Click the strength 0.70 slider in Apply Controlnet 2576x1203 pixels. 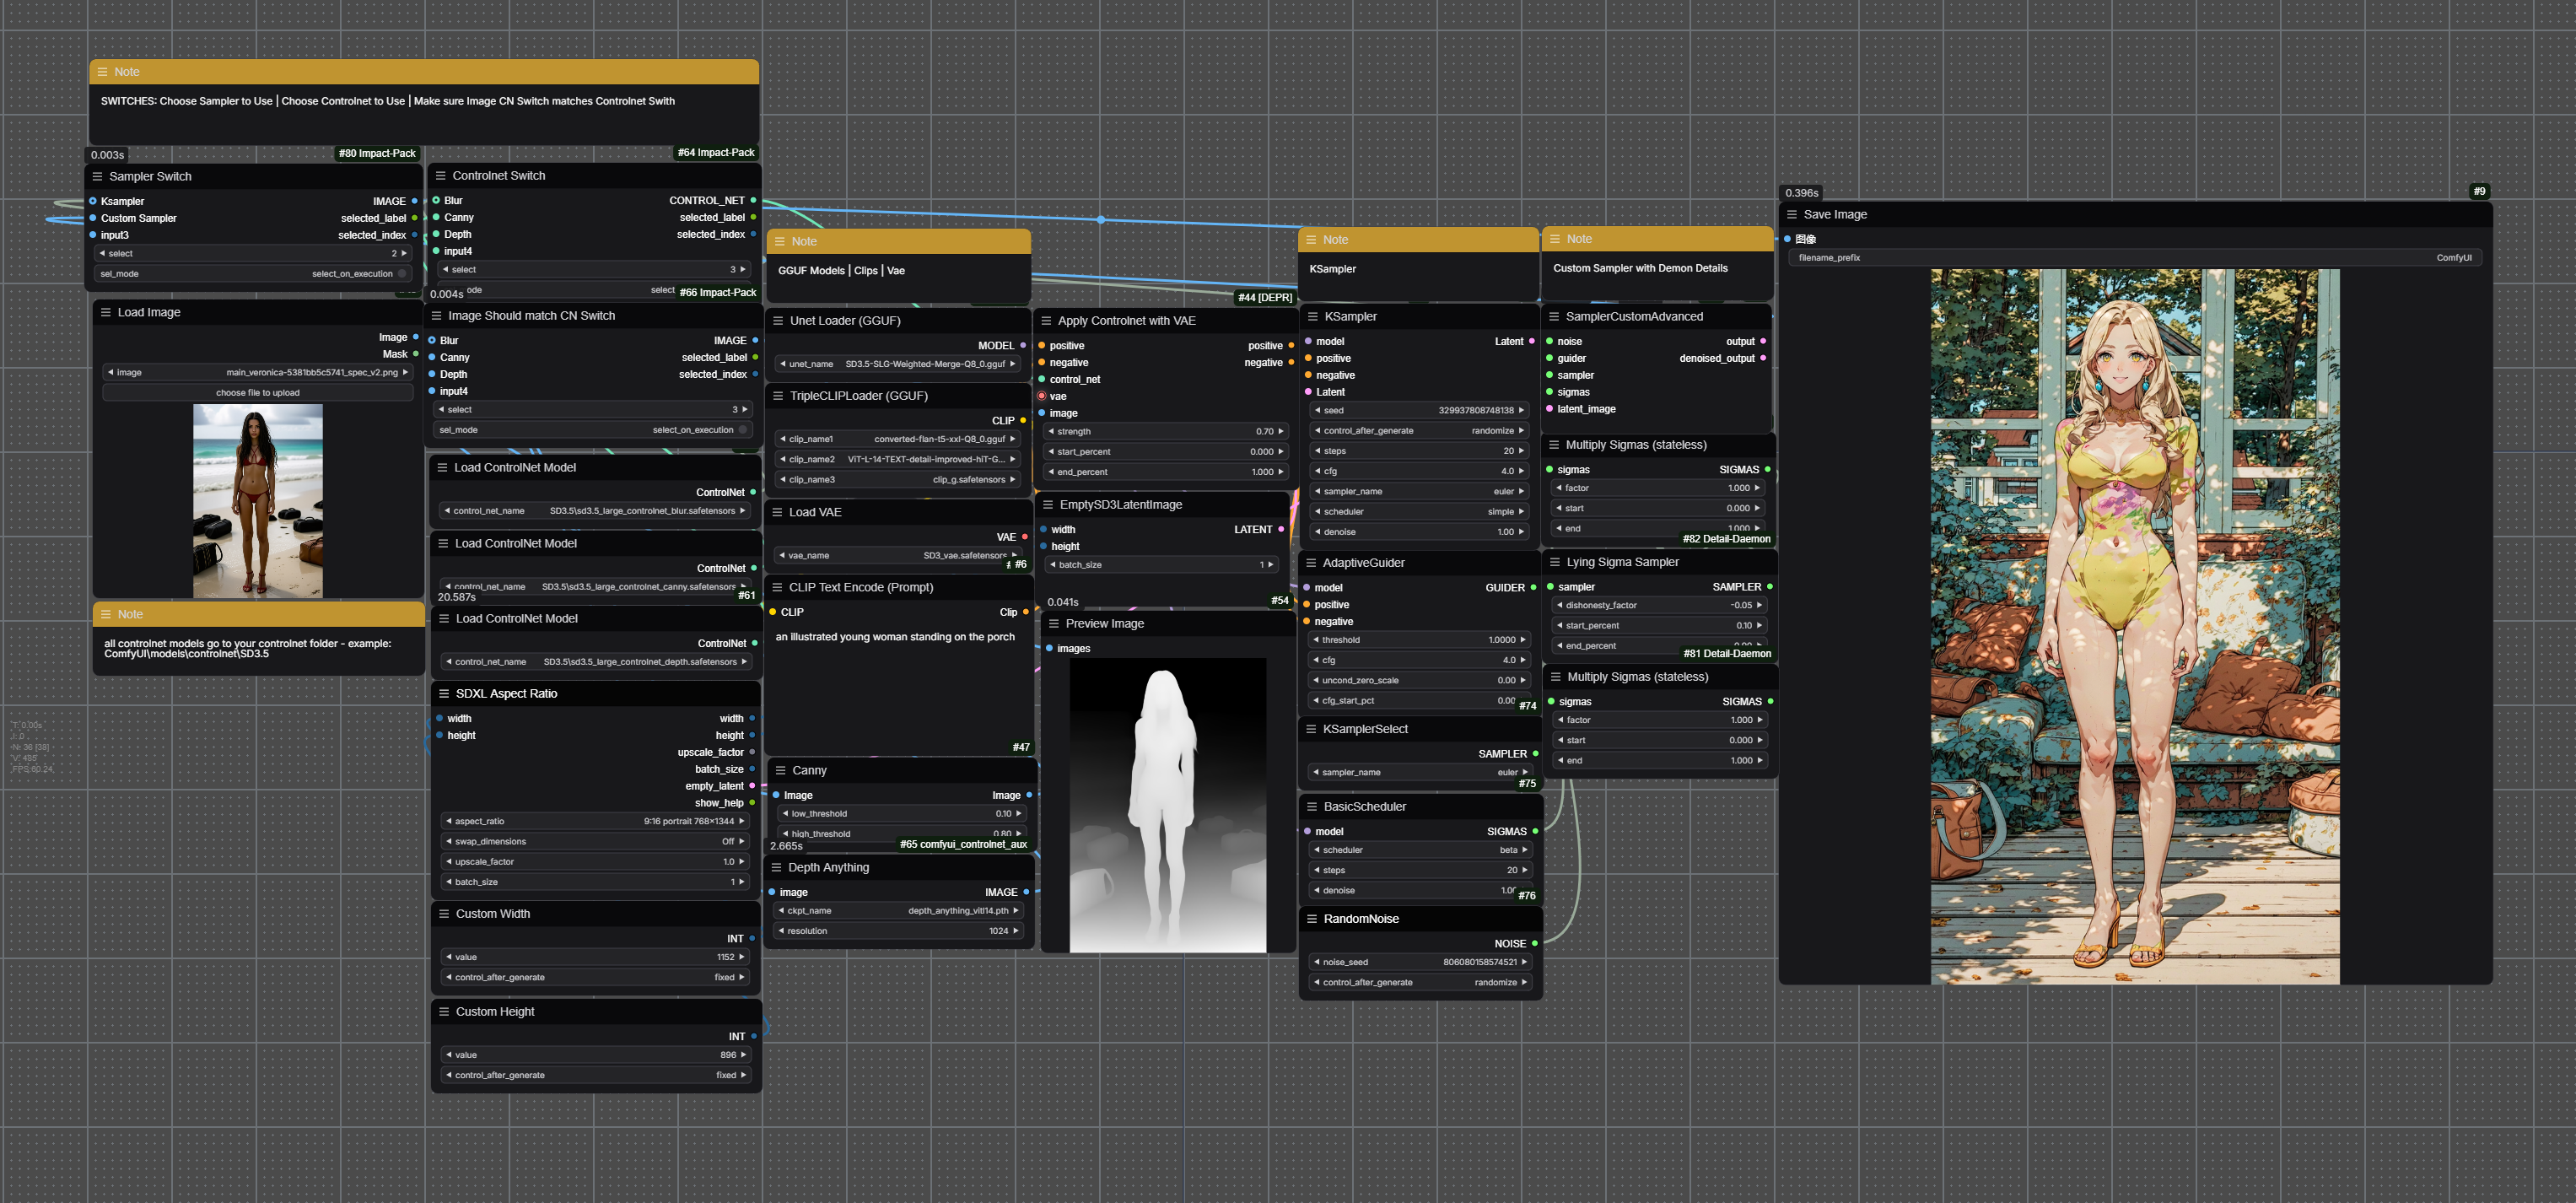click(1164, 432)
